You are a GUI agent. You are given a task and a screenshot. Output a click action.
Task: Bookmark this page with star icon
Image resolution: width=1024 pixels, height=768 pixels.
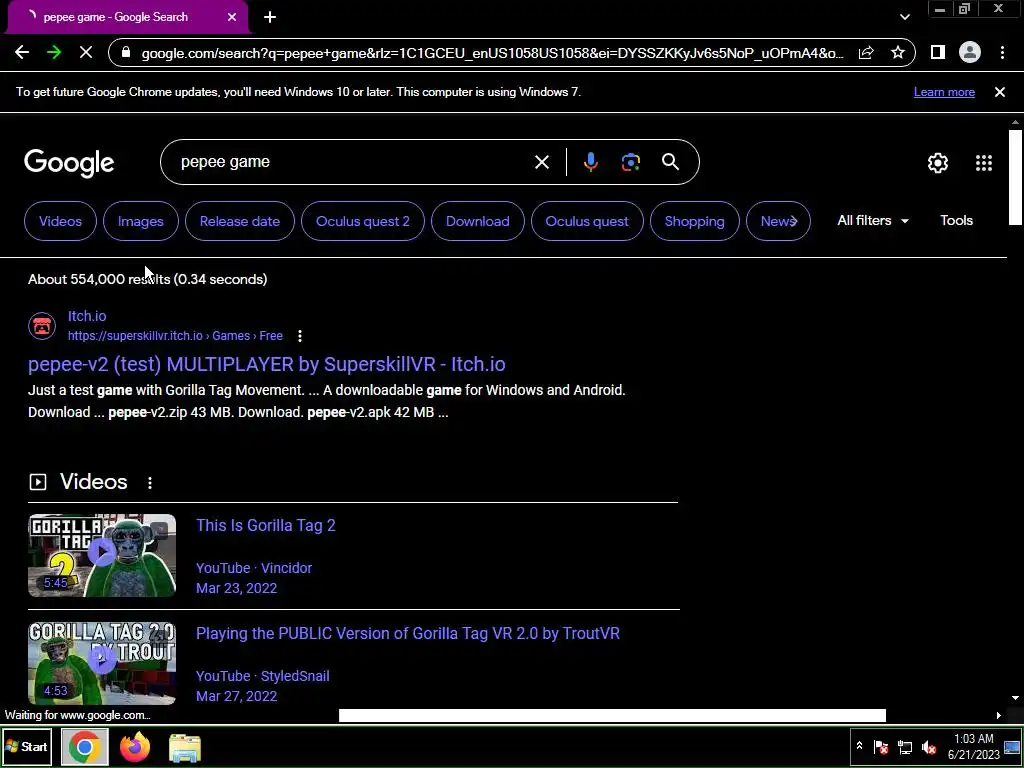point(898,53)
